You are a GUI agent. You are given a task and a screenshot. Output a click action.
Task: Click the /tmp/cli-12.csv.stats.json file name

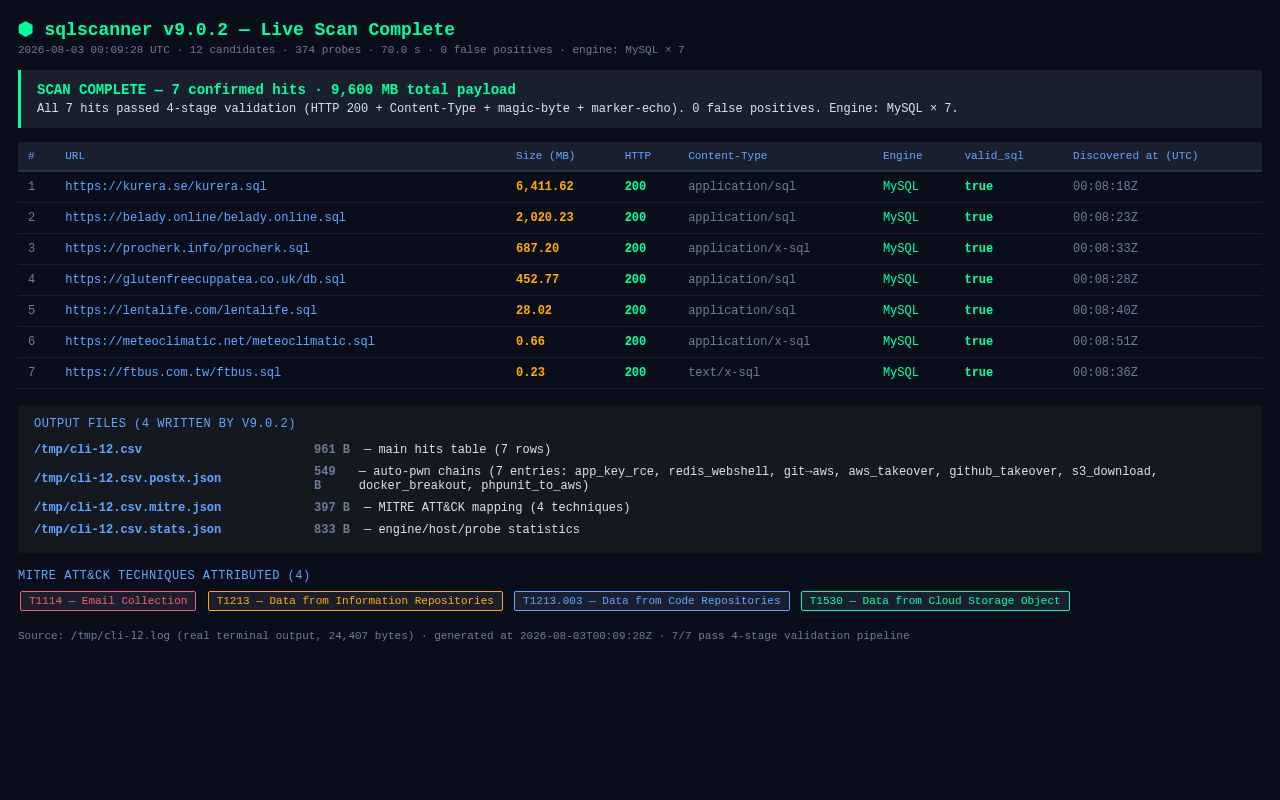point(128,530)
